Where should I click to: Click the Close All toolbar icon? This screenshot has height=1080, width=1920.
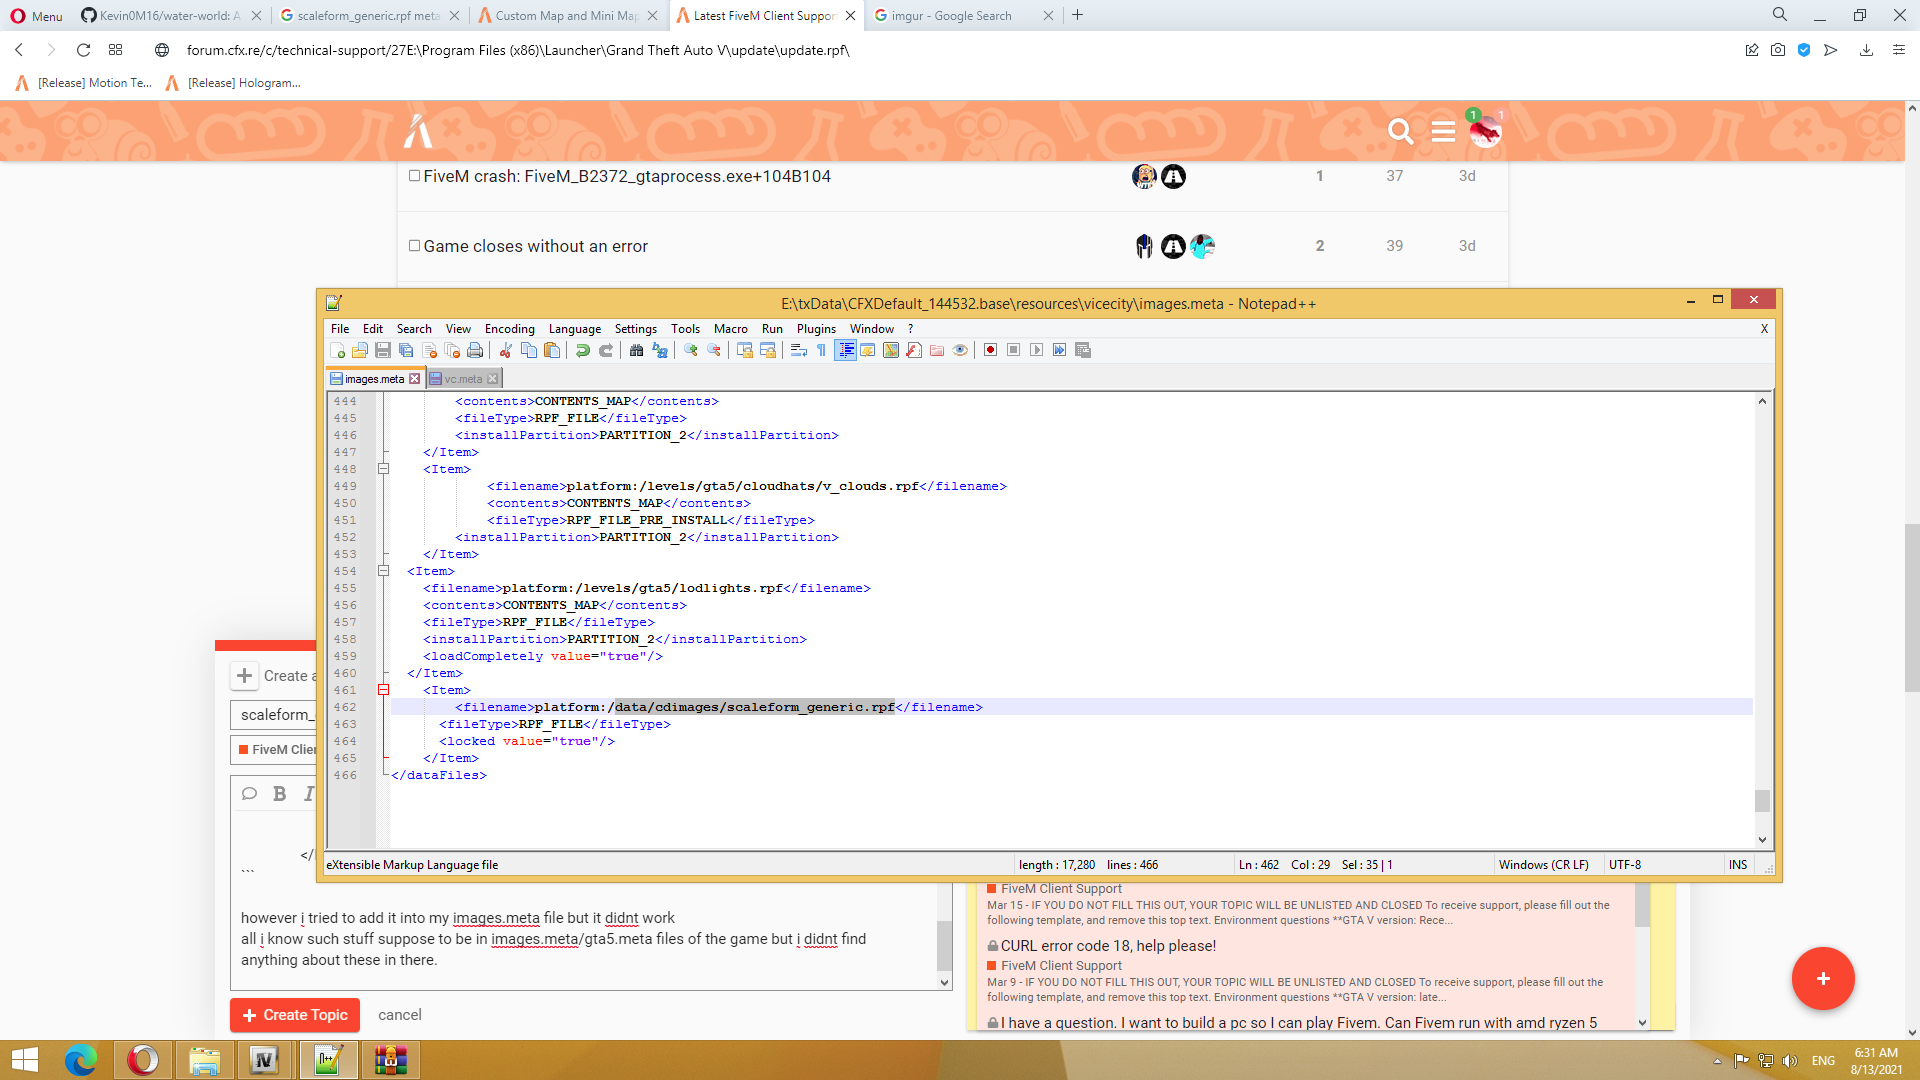coord(452,350)
